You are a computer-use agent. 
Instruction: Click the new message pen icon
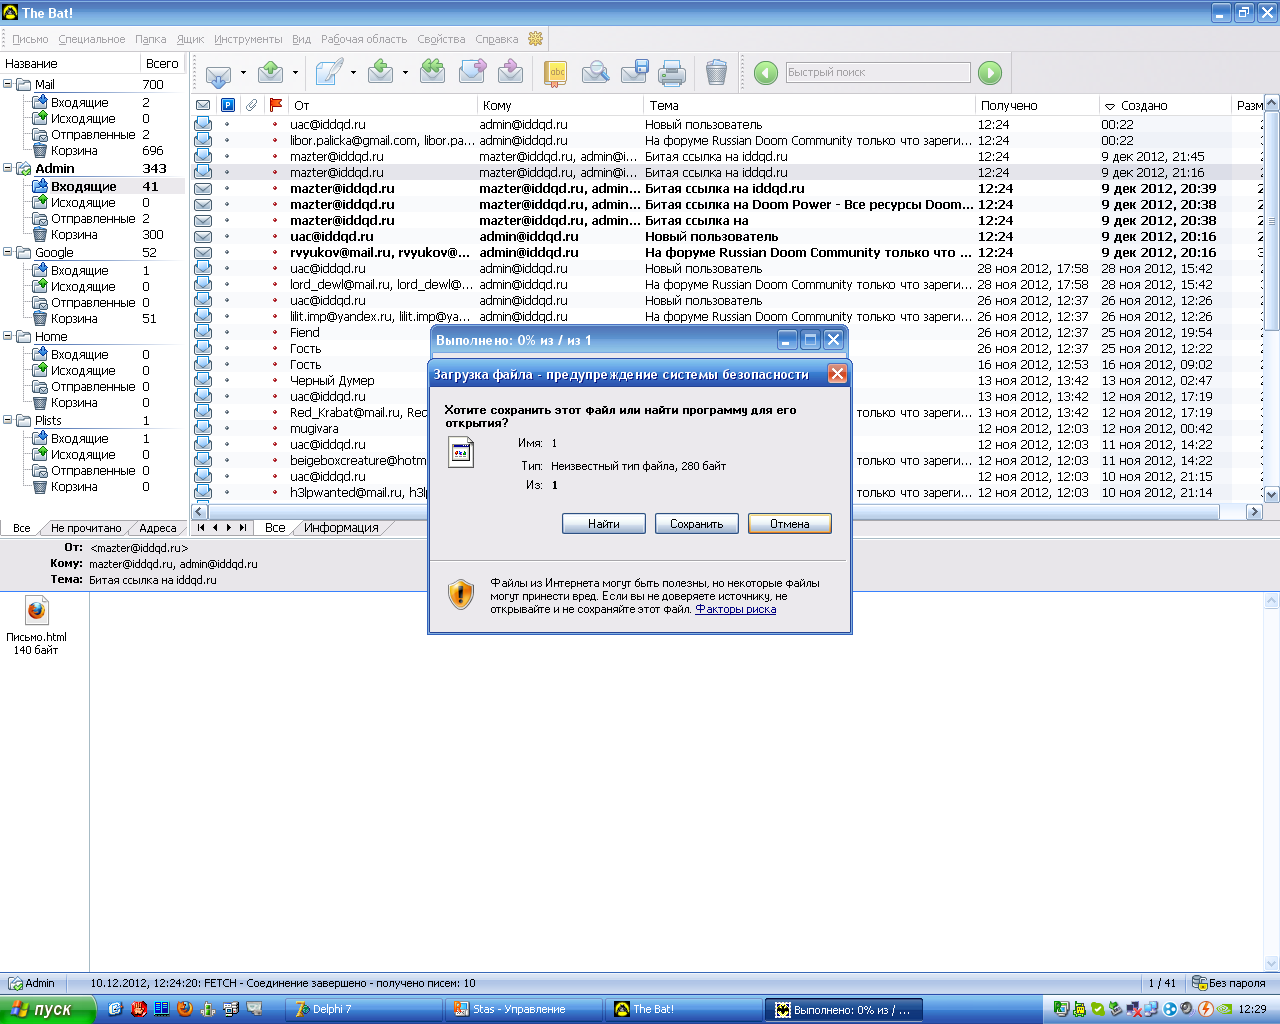tap(329, 73)
